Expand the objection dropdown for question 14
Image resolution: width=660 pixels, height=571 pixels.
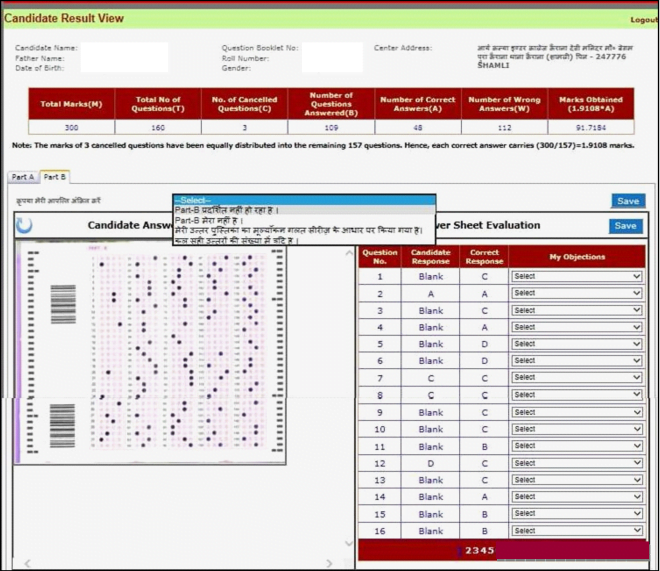pyautogui.click(x=576, y=497)
